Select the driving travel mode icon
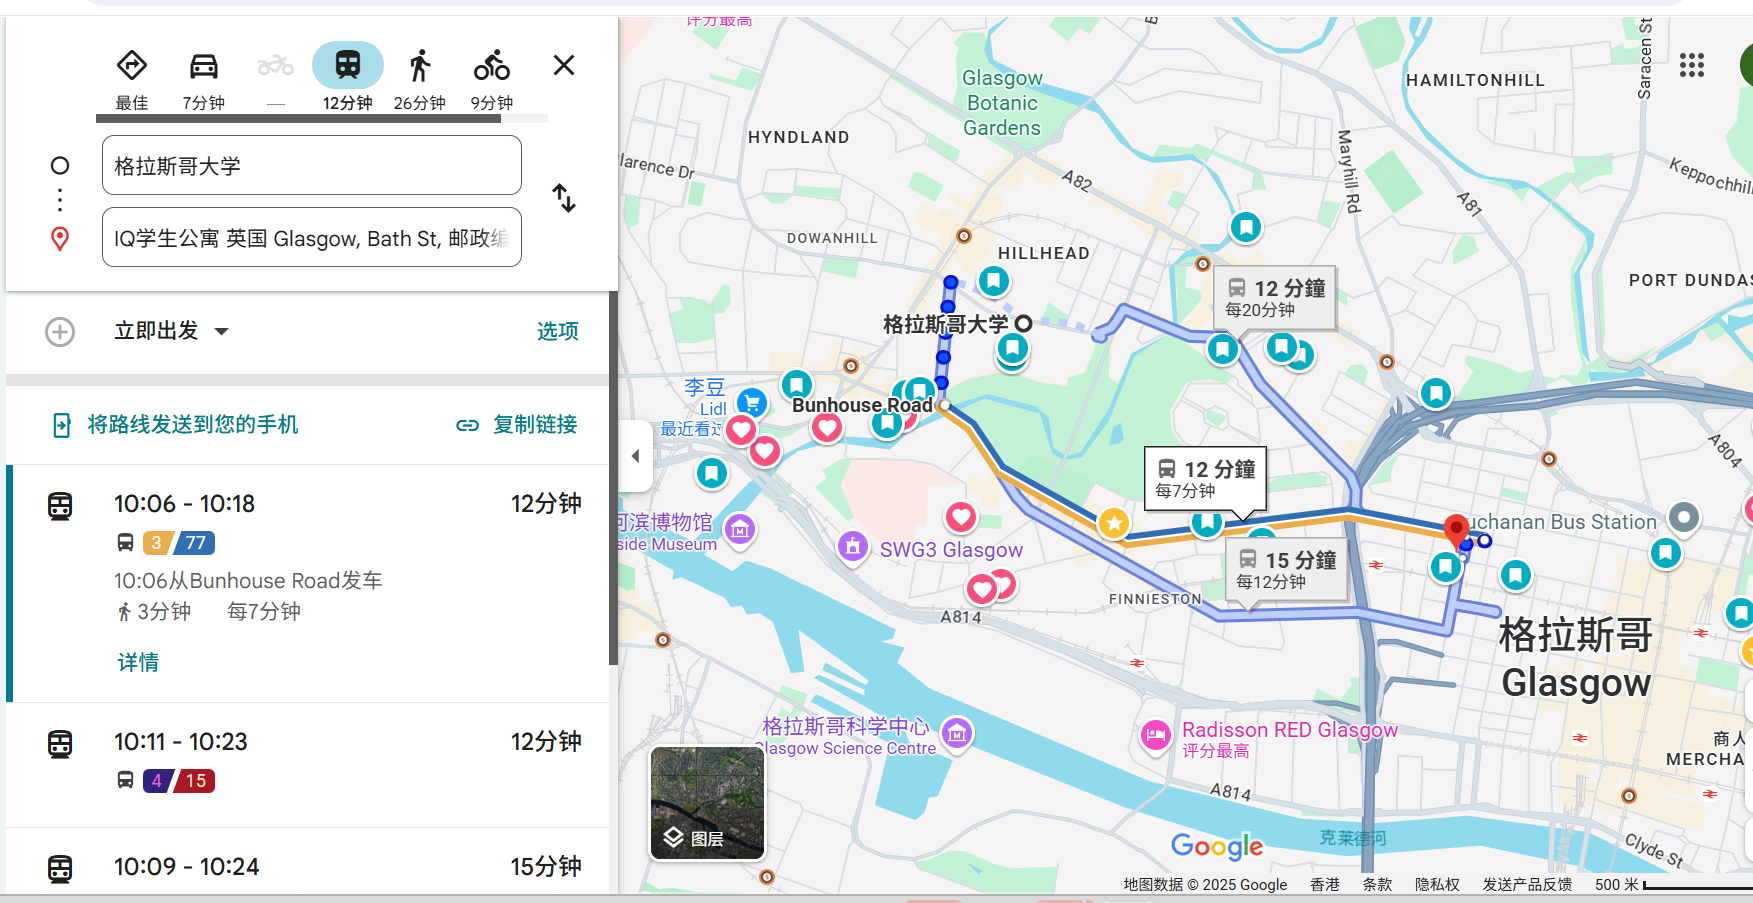Viewport: 1753px width, 903px height. point(203,67)
